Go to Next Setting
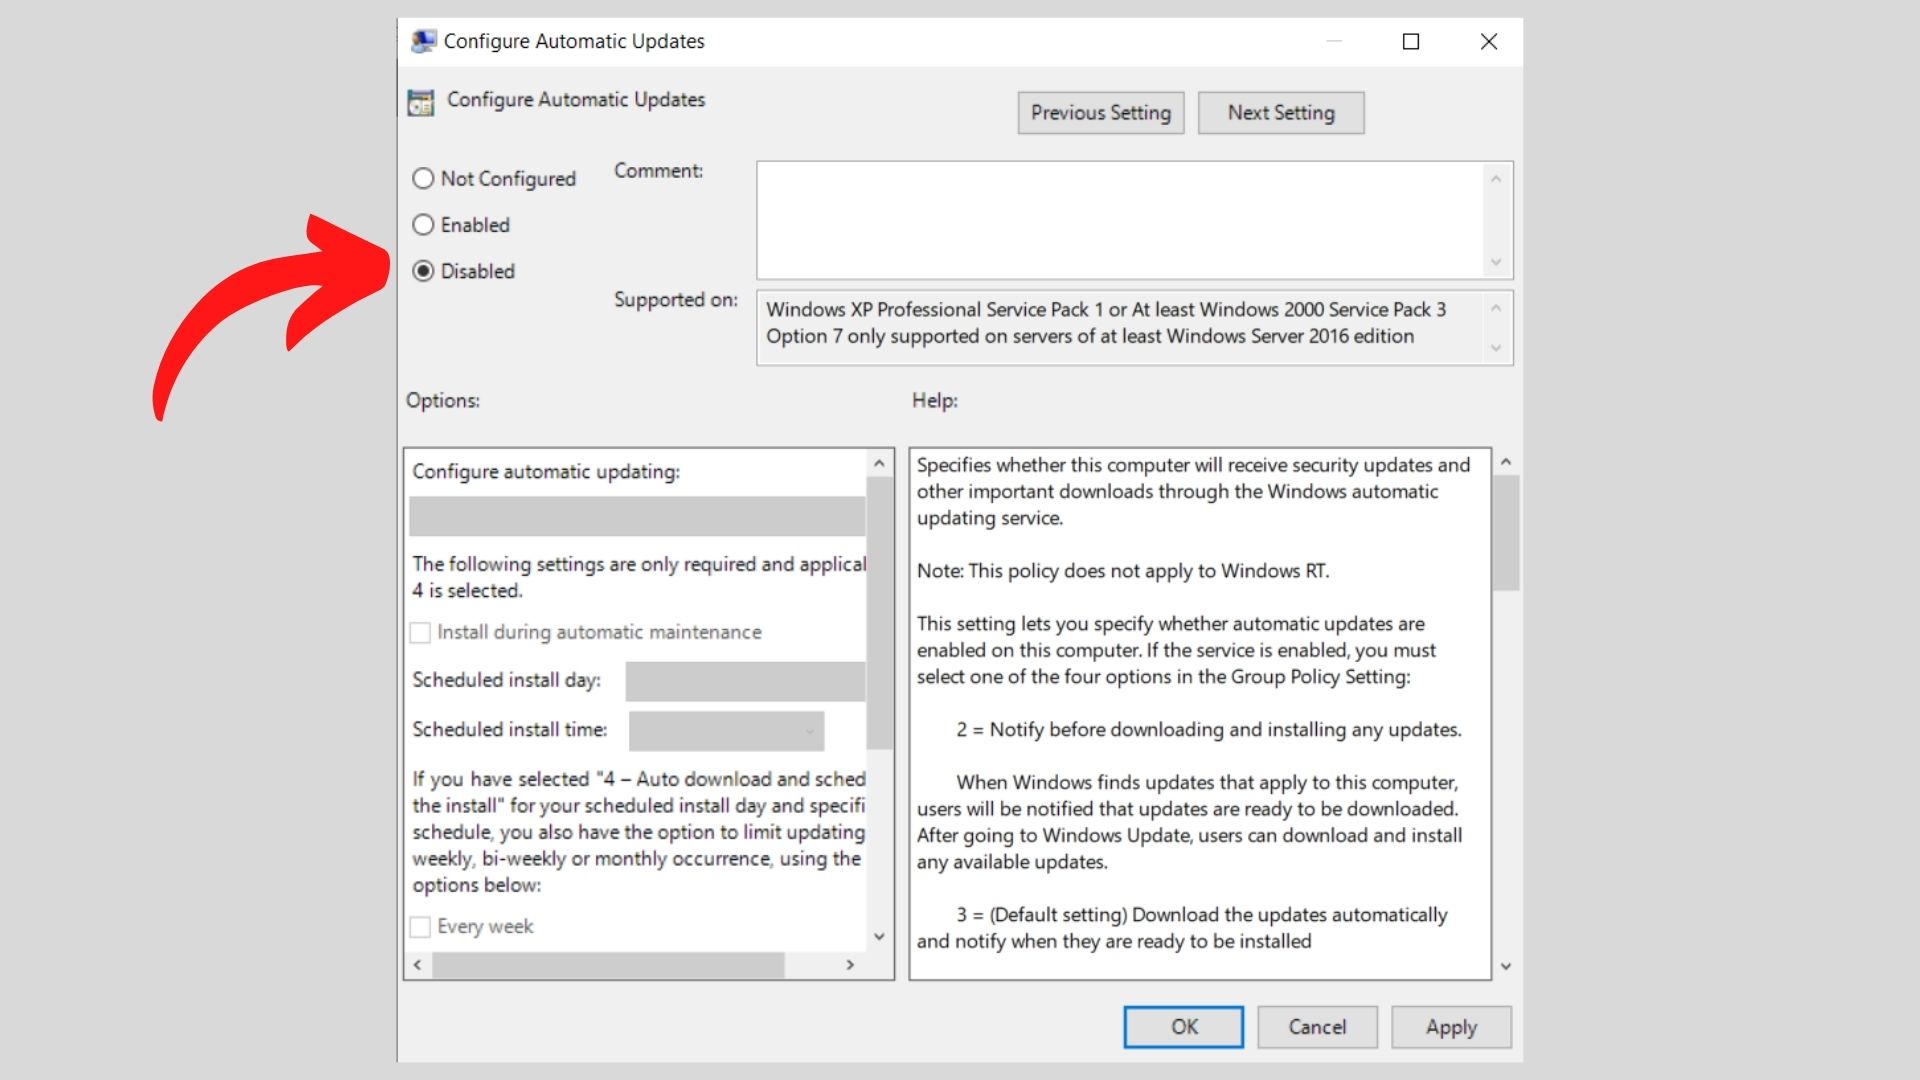 tap(1280, 113)
